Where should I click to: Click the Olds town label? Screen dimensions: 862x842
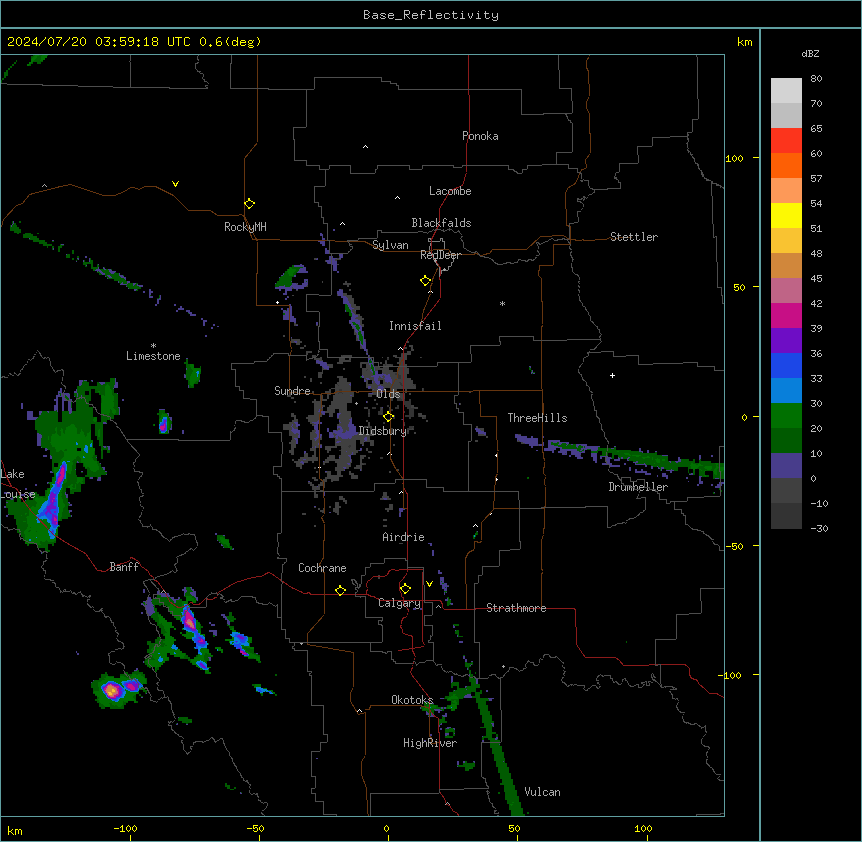(388, 394)
